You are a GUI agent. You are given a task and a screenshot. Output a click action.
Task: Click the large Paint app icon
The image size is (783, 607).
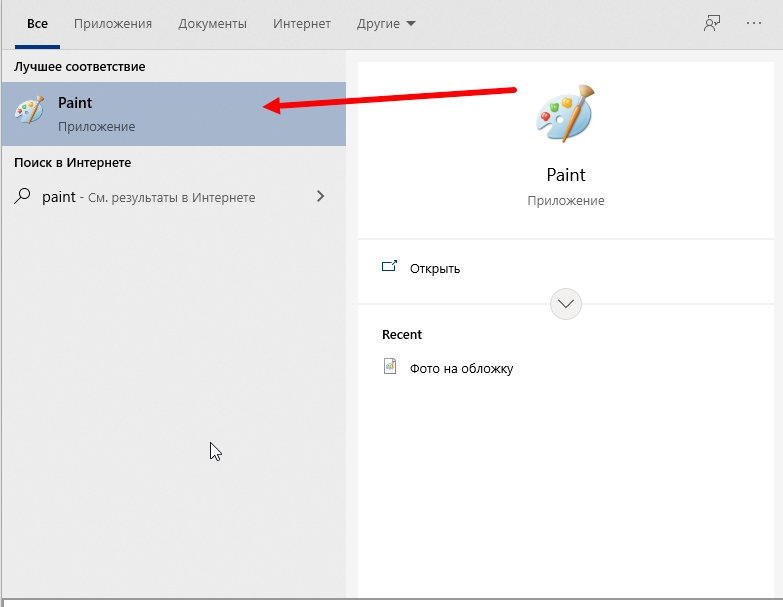(x=565, y=114)
